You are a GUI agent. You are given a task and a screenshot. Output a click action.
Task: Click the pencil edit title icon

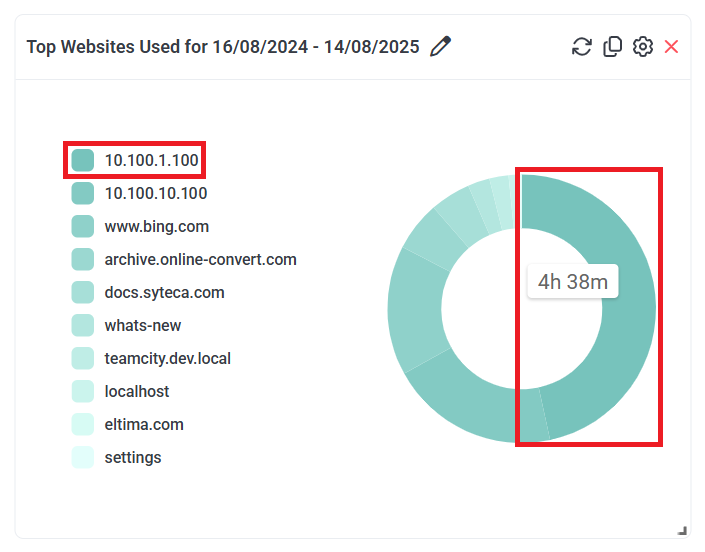[x=440, y=46]
